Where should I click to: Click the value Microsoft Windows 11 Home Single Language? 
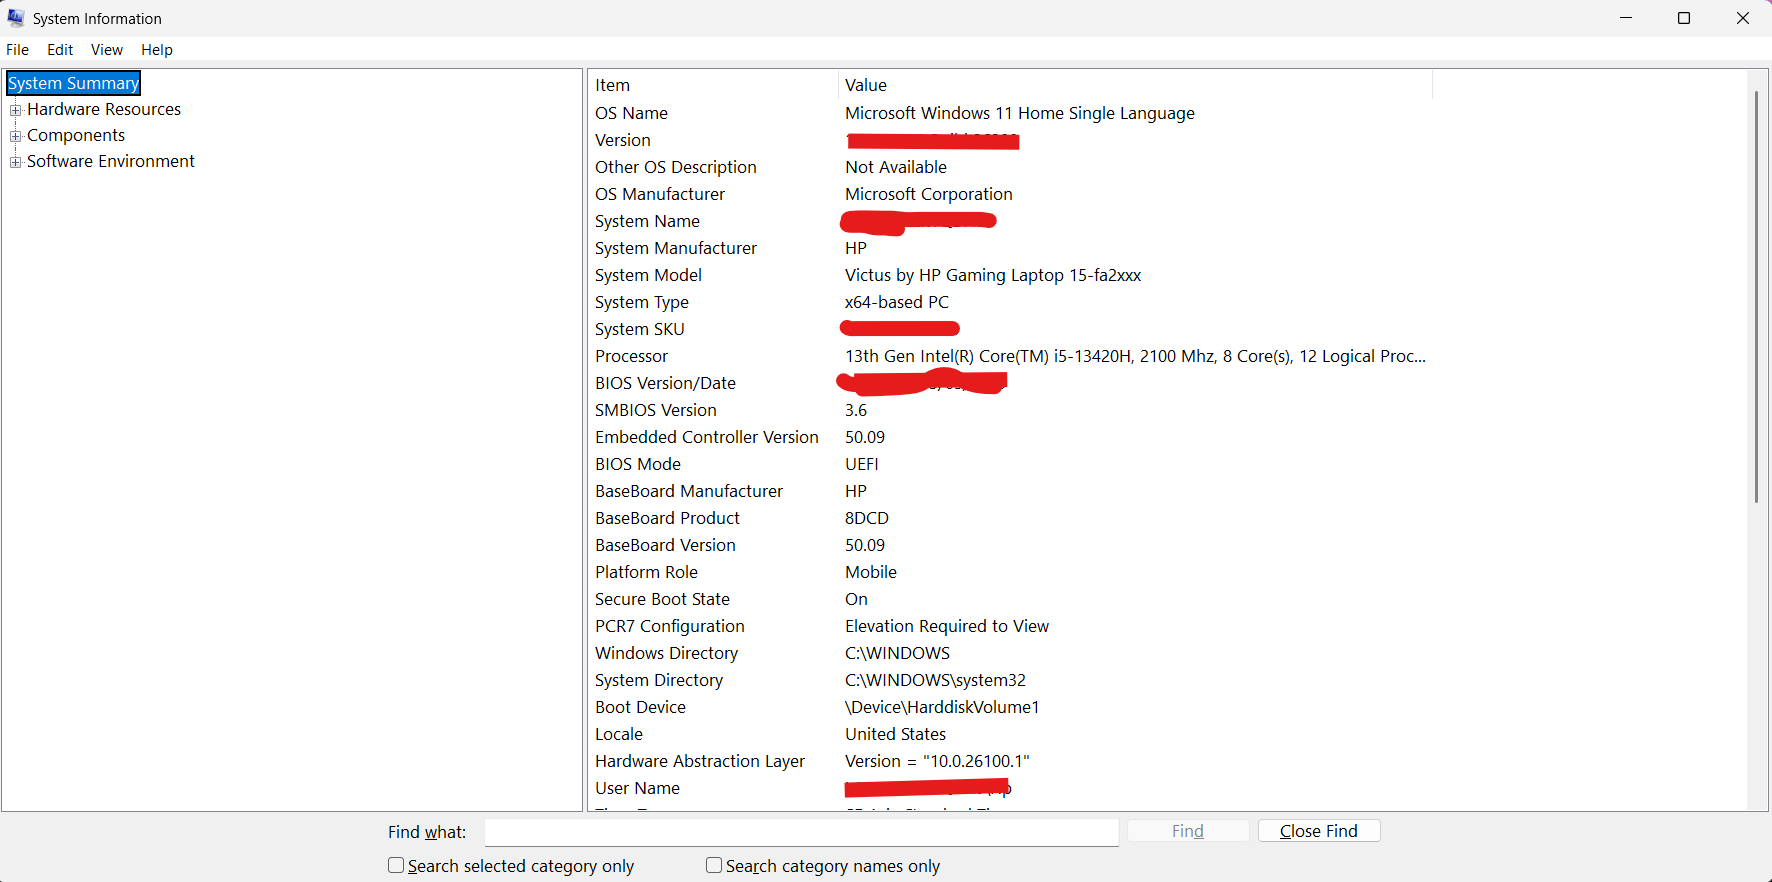coord(1020,113)
